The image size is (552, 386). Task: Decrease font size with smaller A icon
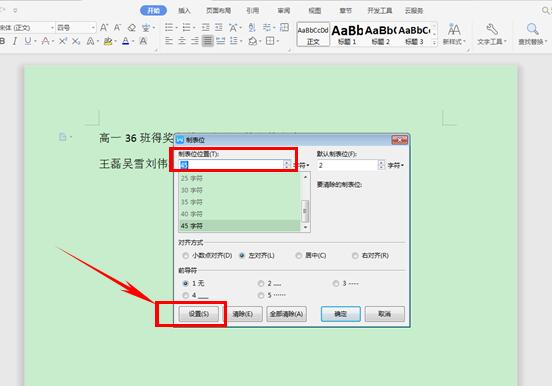(117, 27)
